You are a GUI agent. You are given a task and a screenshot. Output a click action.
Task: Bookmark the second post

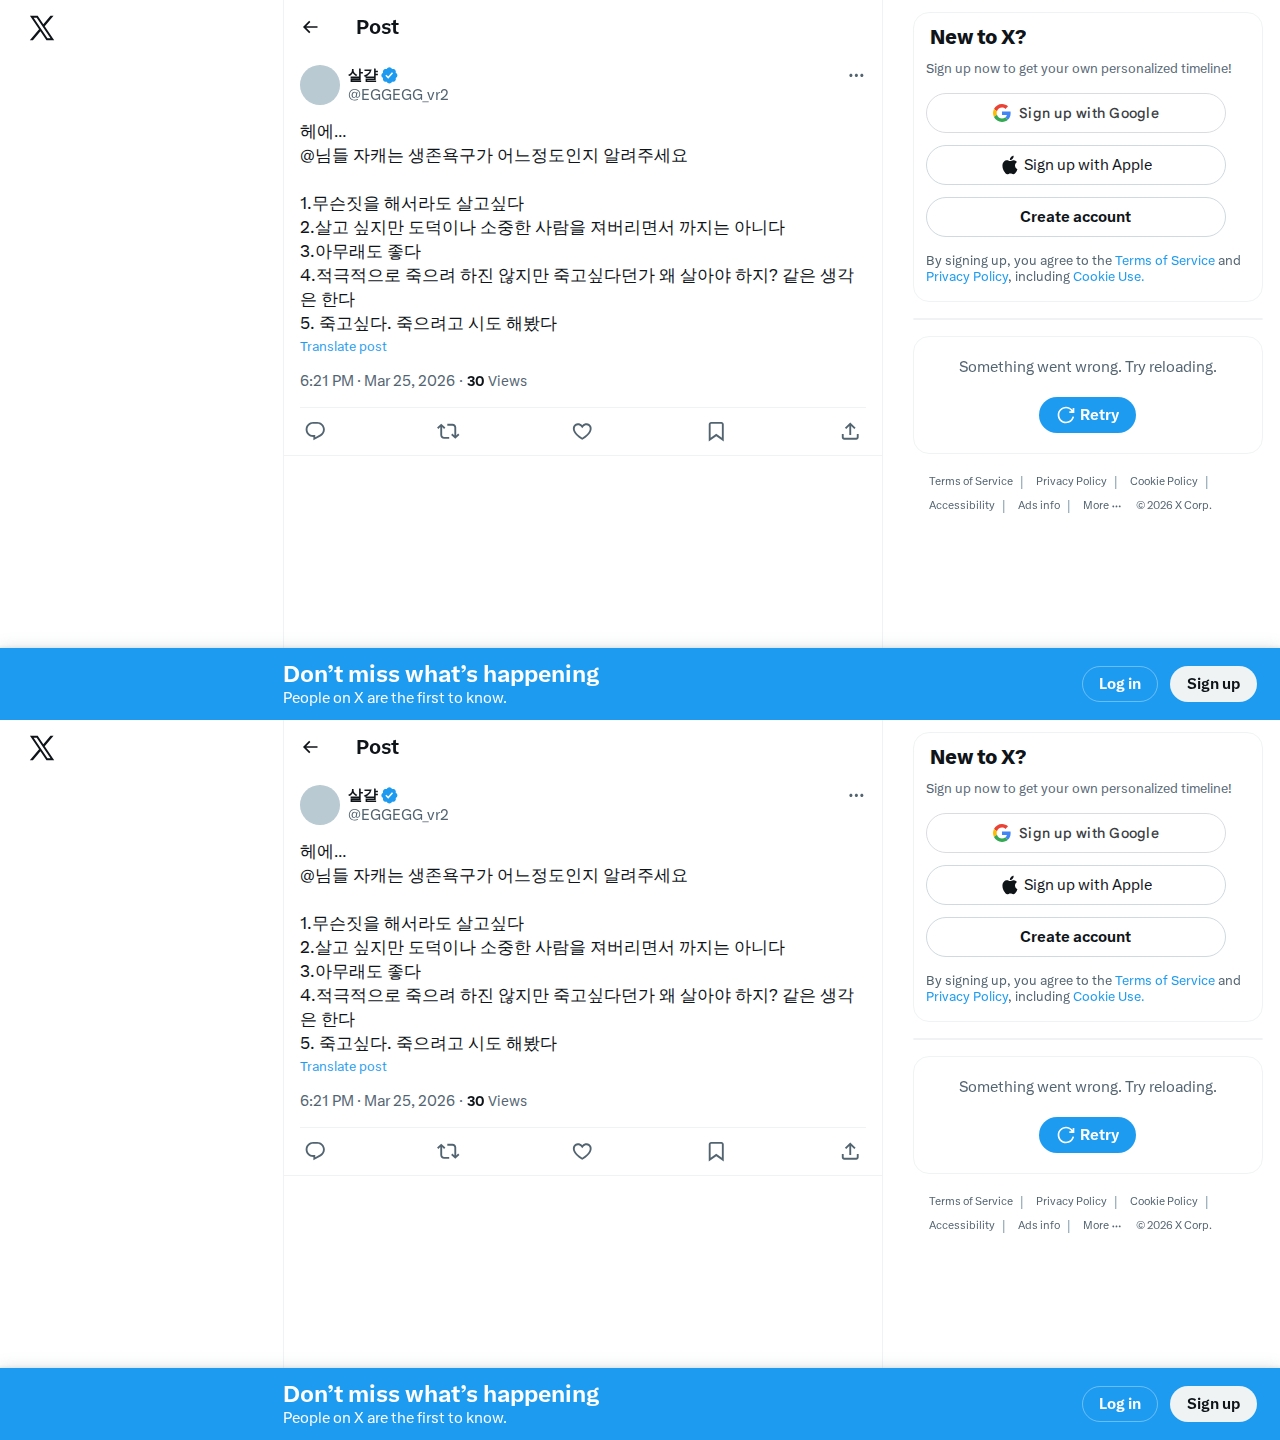[x=716, y=1151]
